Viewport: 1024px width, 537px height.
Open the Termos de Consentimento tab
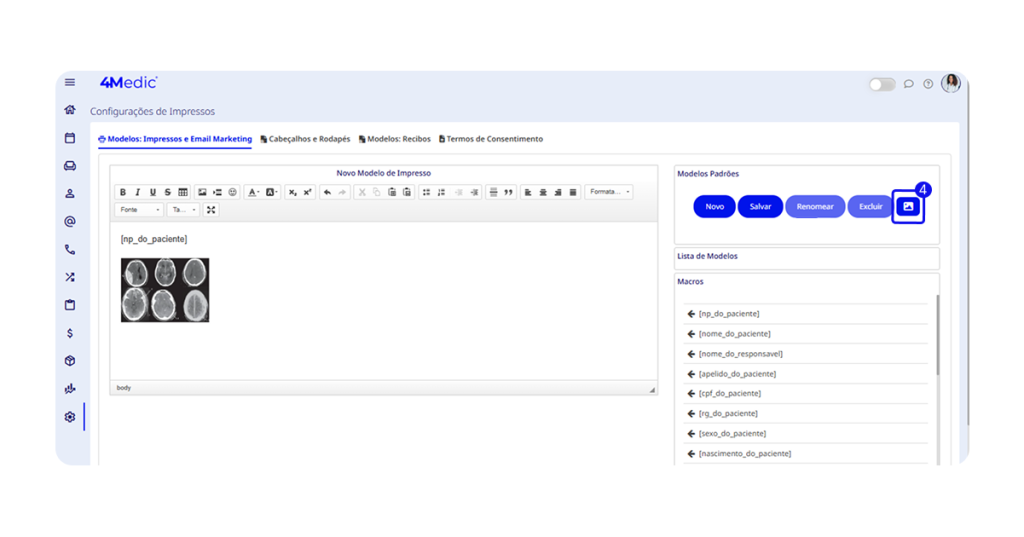tap(491, 139)
